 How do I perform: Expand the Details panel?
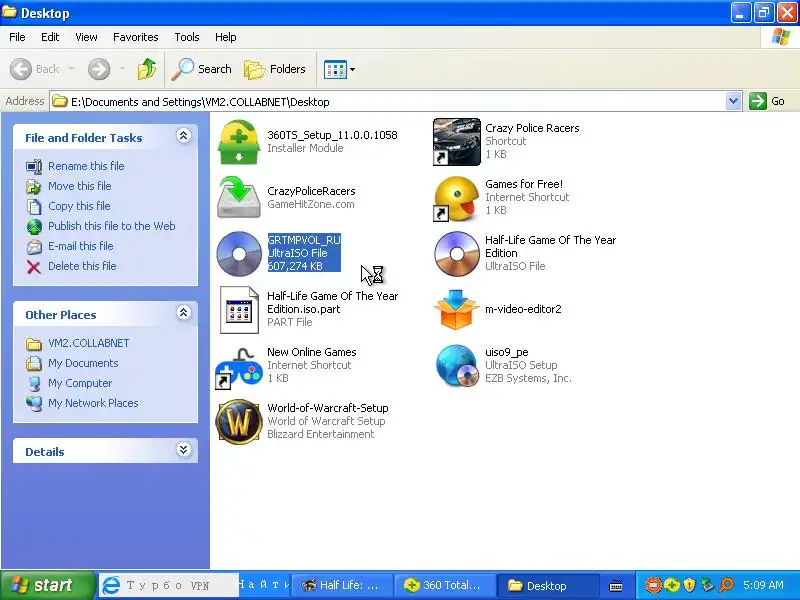pyautogui.click(x=184, y=449)
